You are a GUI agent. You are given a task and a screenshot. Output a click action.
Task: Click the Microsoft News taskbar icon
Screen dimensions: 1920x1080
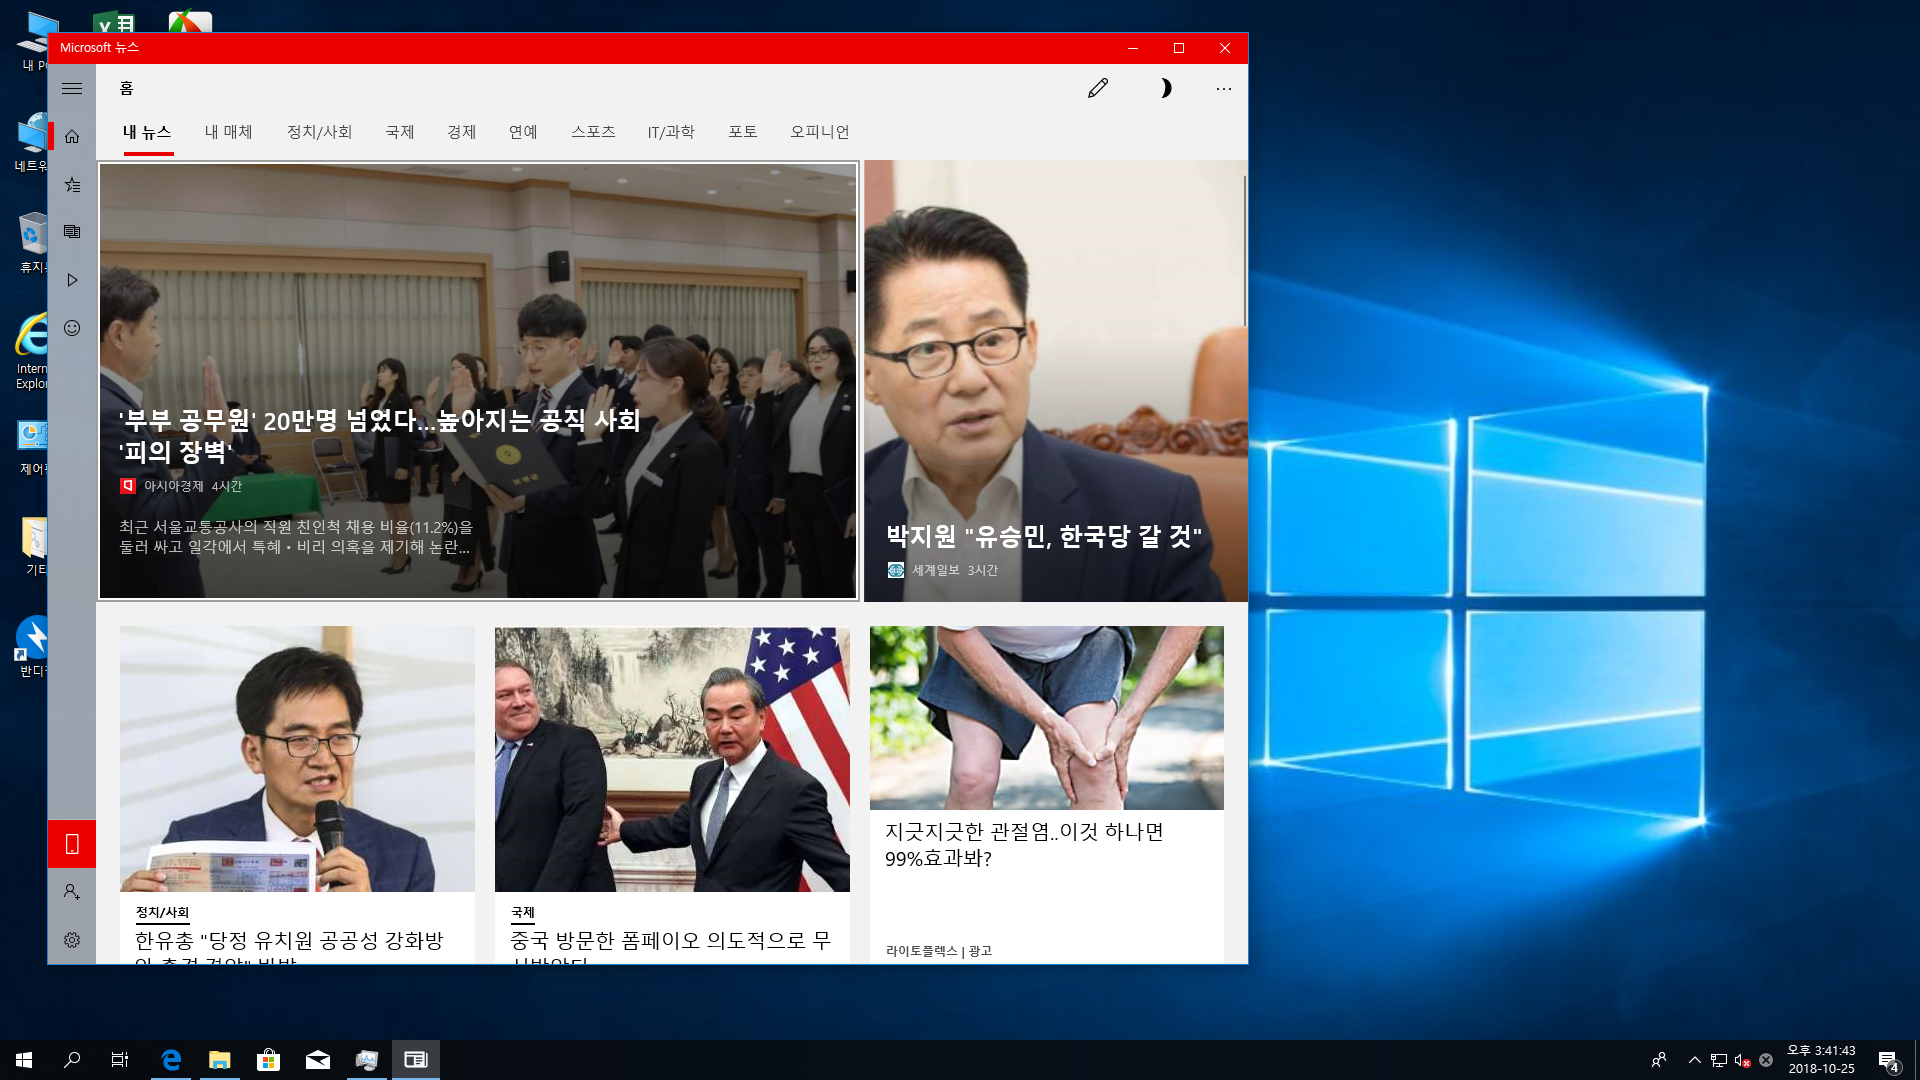coord(416,1060)
